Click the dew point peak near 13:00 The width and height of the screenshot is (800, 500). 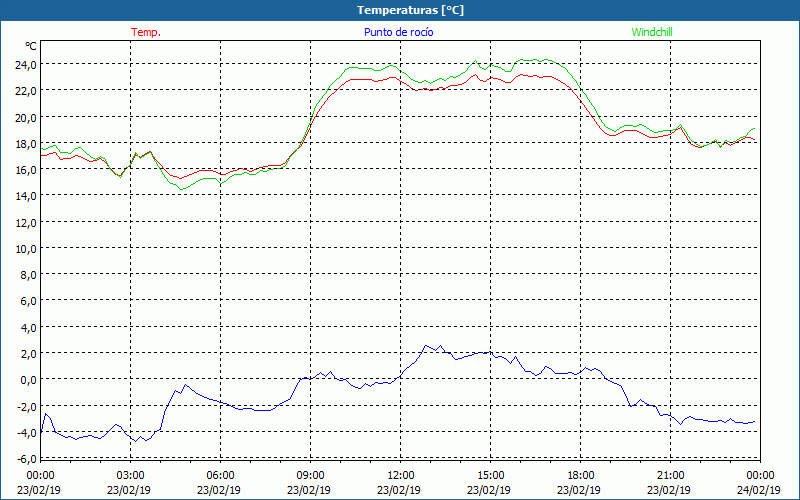[426, 345]
